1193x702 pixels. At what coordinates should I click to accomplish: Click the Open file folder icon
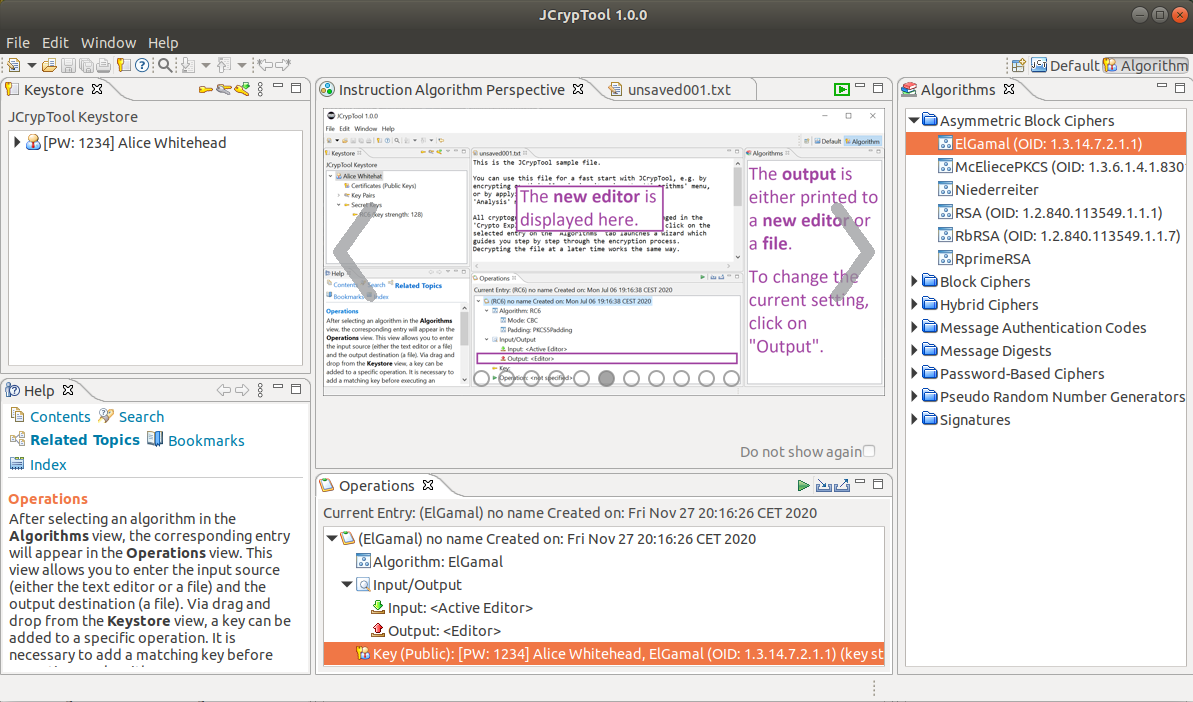coord(49,65)
